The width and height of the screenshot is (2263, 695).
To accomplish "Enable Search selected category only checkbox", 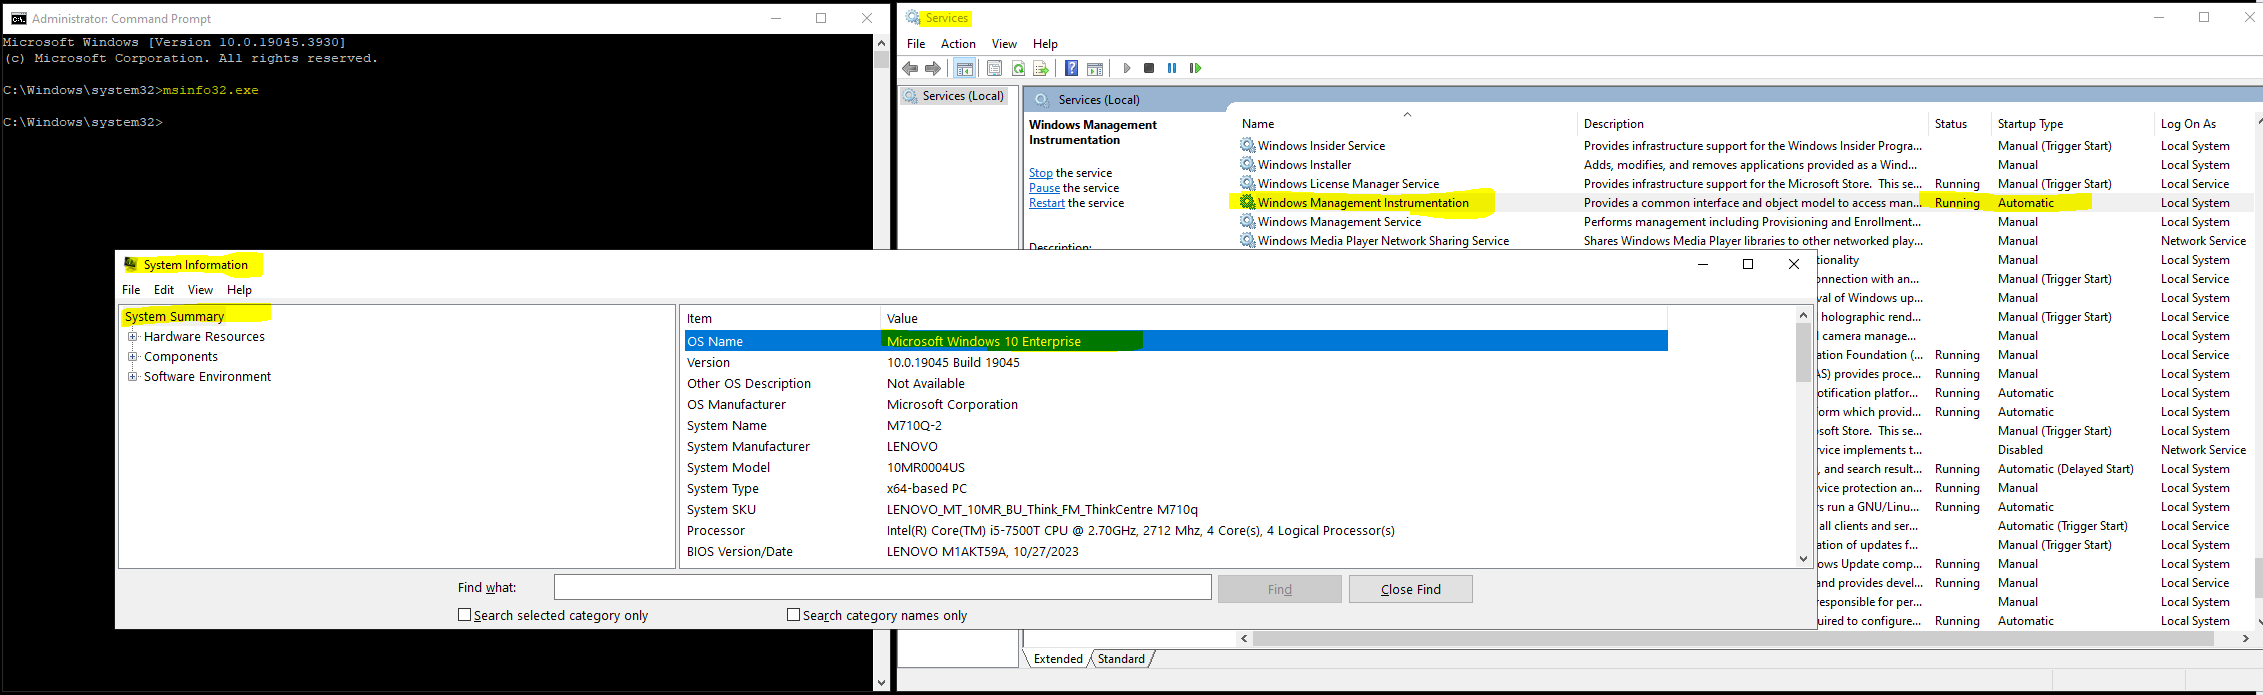I will click(x=464, y=615).
